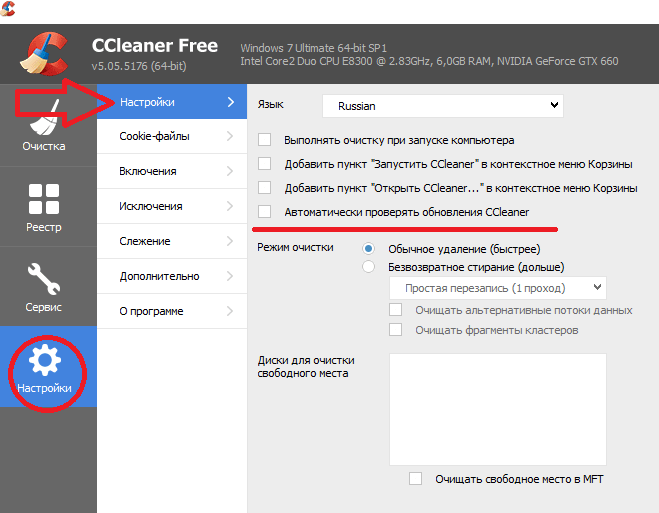Image resolution: width=659 pixels, height=513 pixels.
Task: Check Очищать альтернативные потоки данных
Action: pos(395,310)
